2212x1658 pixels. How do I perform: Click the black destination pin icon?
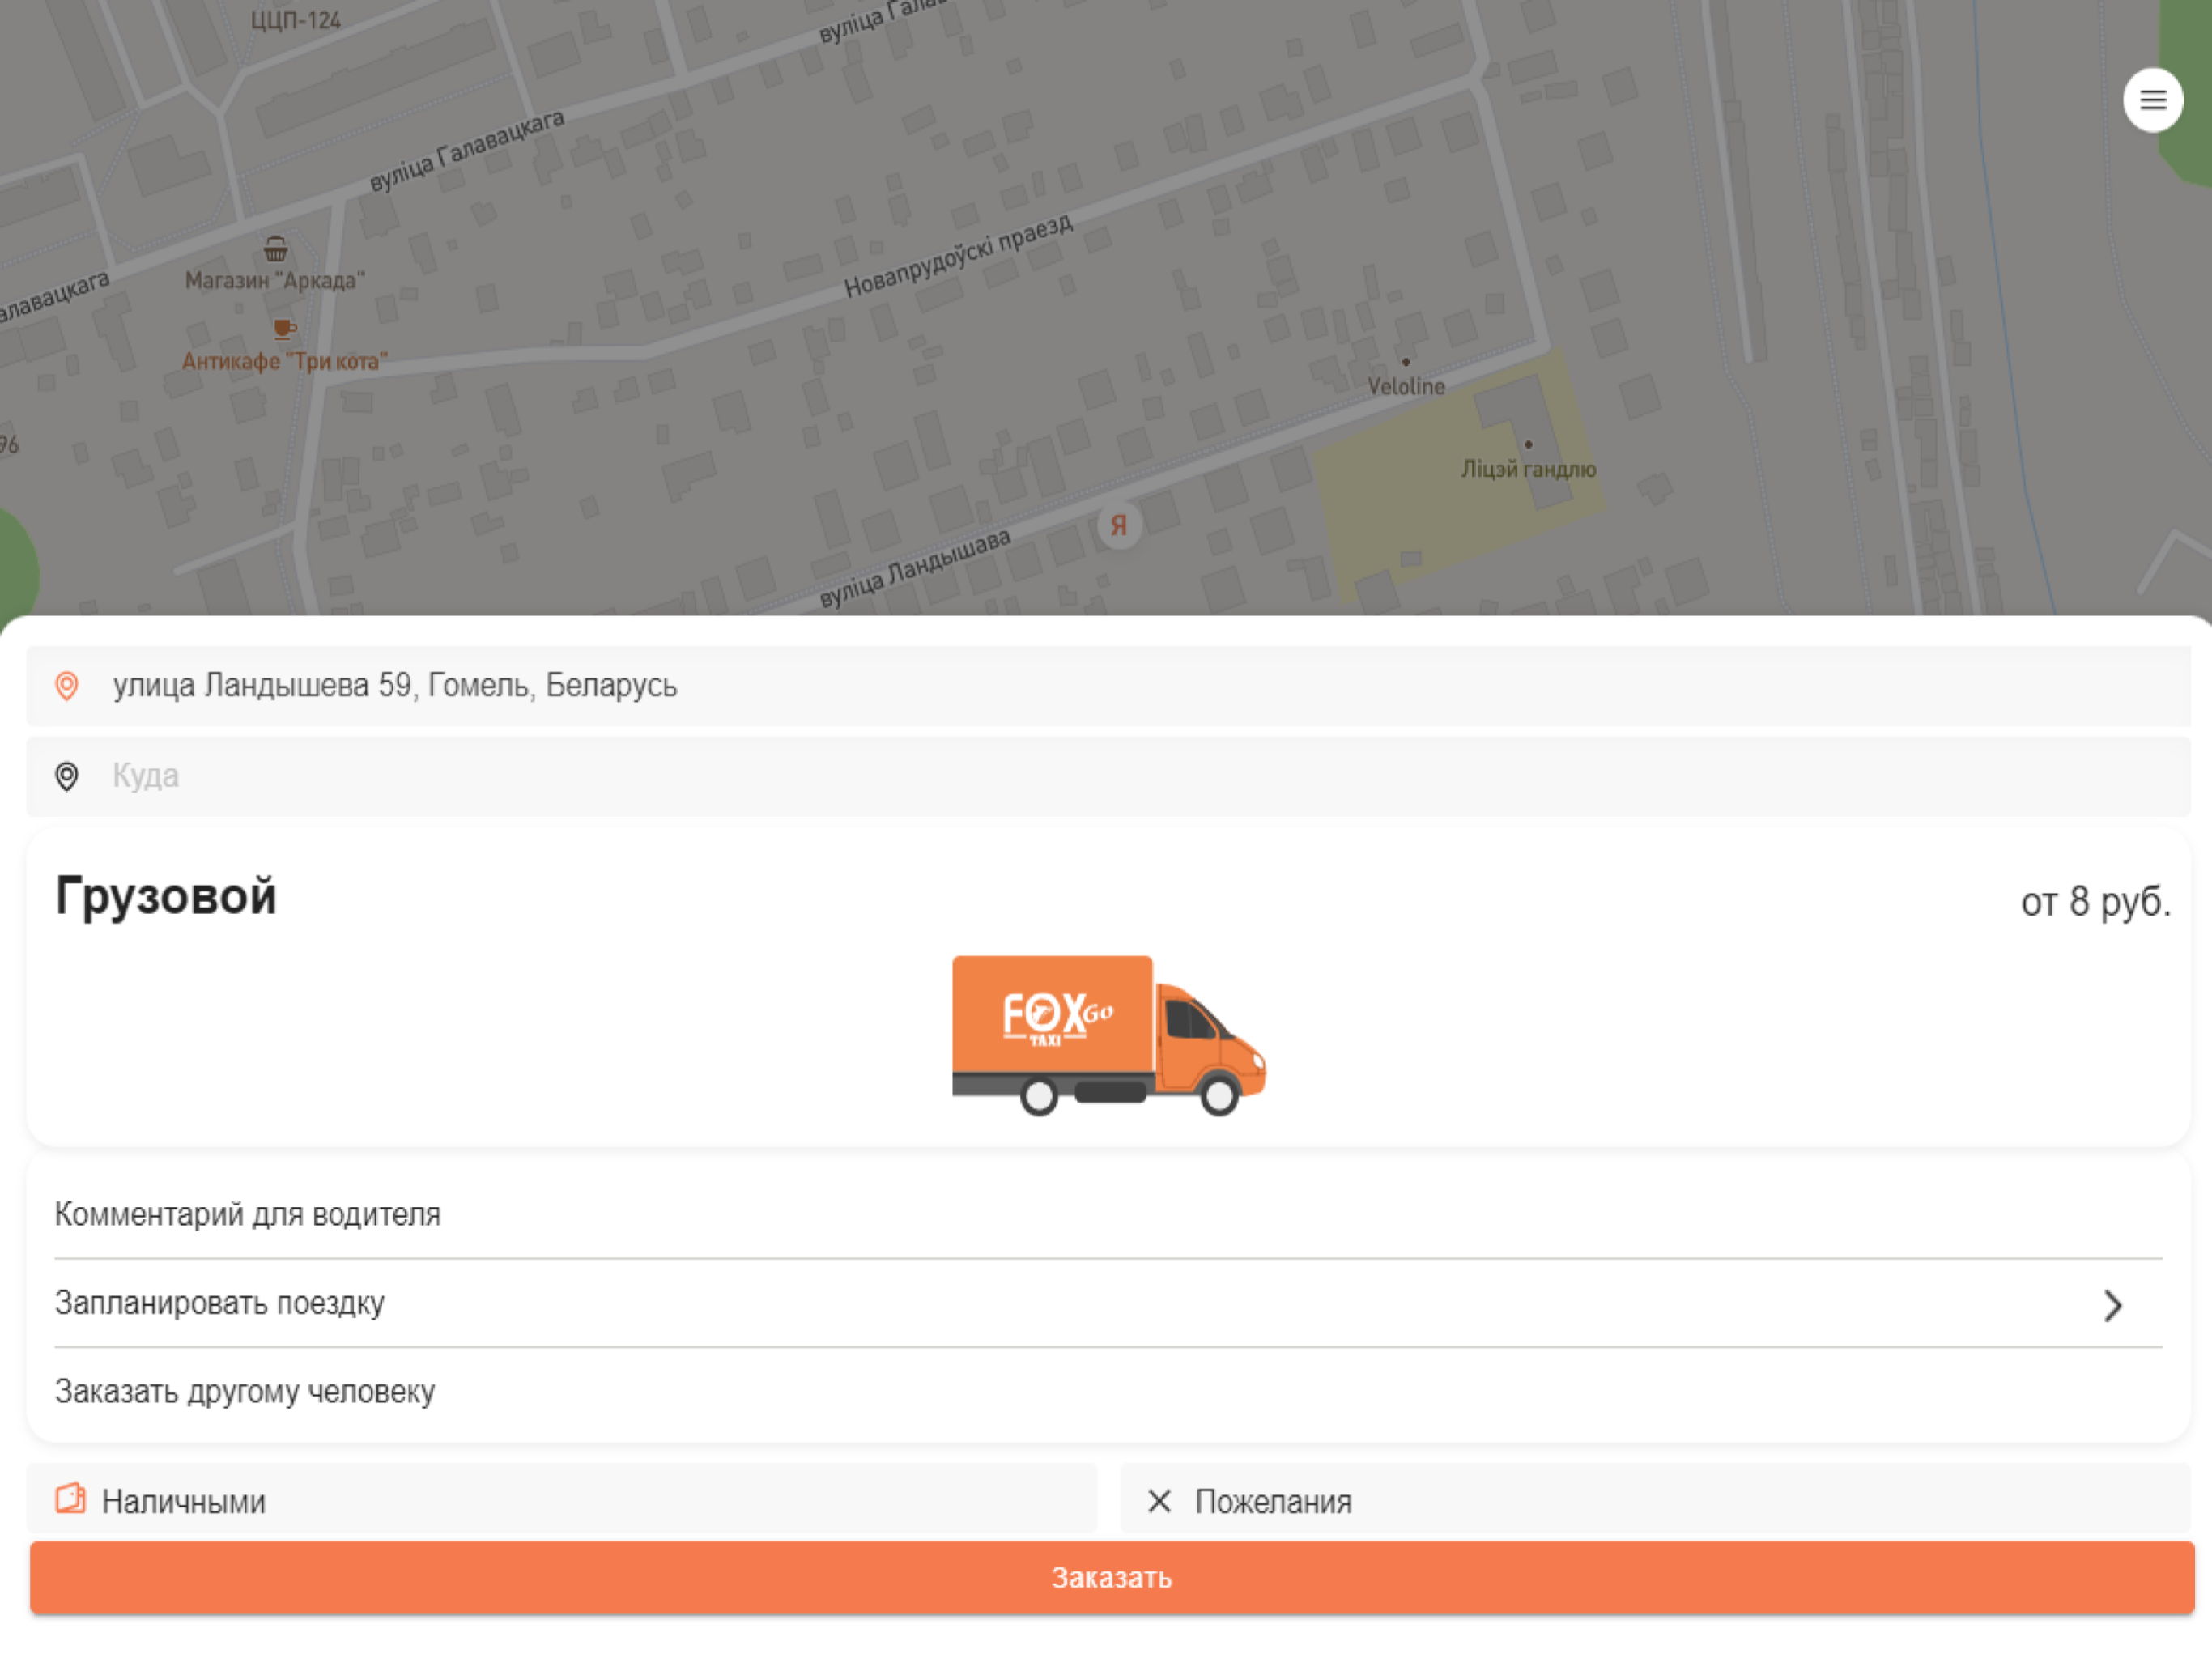67,776
